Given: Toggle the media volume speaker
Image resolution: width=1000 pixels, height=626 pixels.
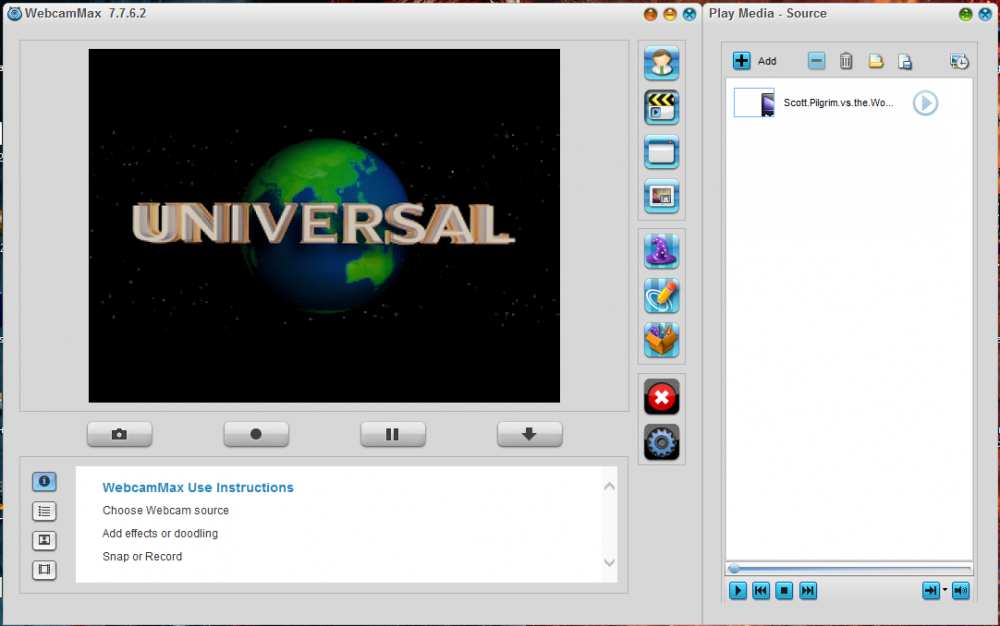Looking at the screenshot, I should pos(960,591).
